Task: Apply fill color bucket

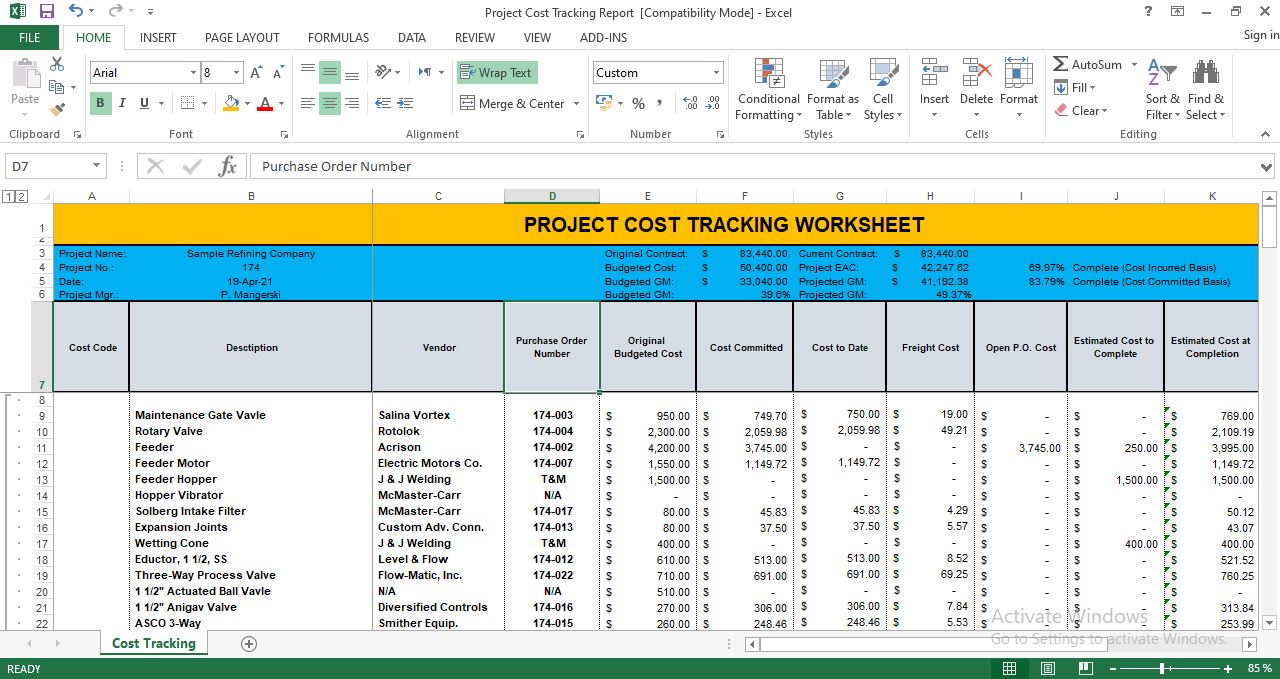Action: click(x=231, y=103)
